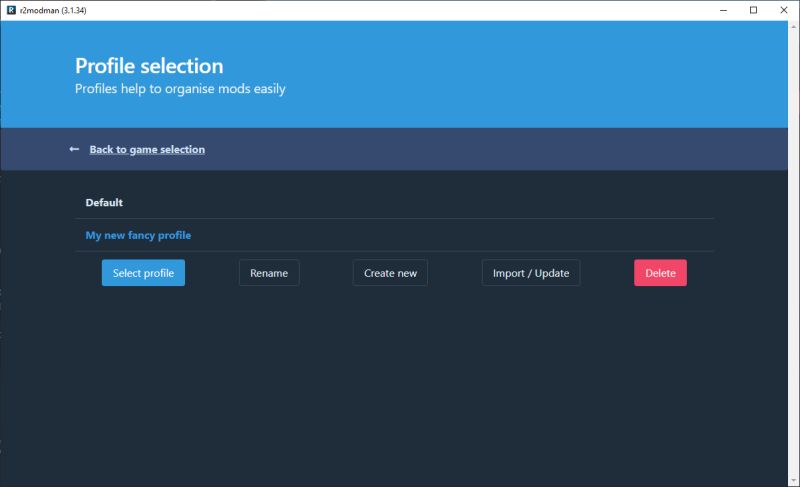Open the Import / Update option
Screen dimensions: 800x487
(531, 273)
